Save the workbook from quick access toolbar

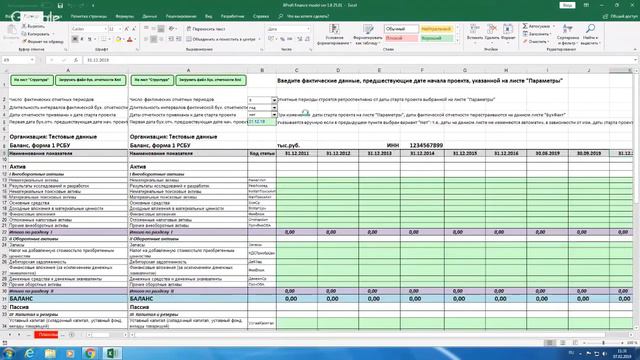coord(60,6)
